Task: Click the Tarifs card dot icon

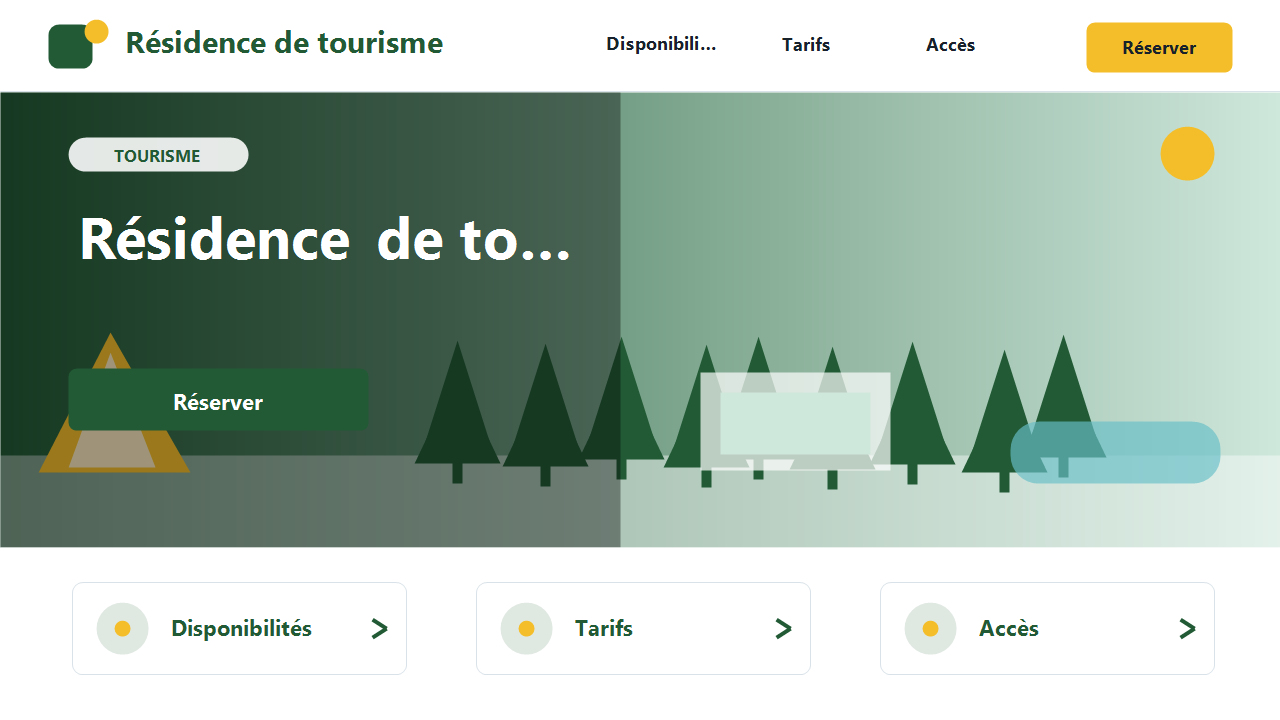Action: pyautogui.click(x=527, y=629)
